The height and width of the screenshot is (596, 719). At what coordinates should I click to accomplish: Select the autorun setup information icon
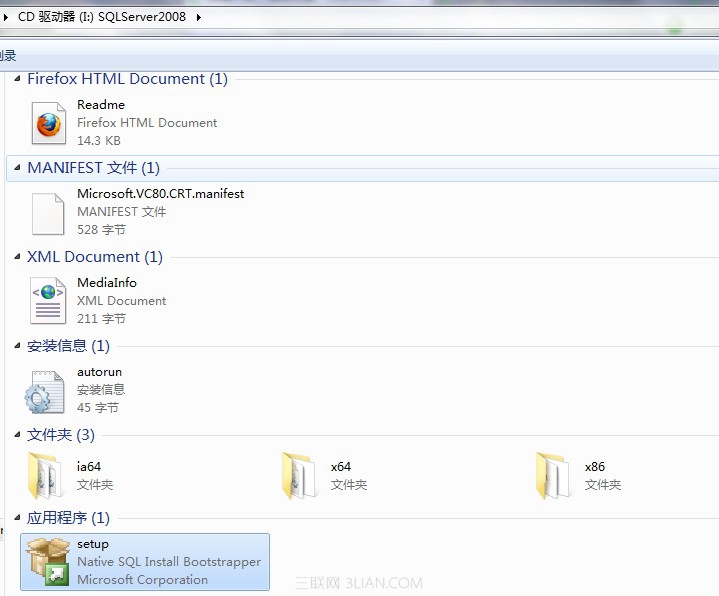44,392
